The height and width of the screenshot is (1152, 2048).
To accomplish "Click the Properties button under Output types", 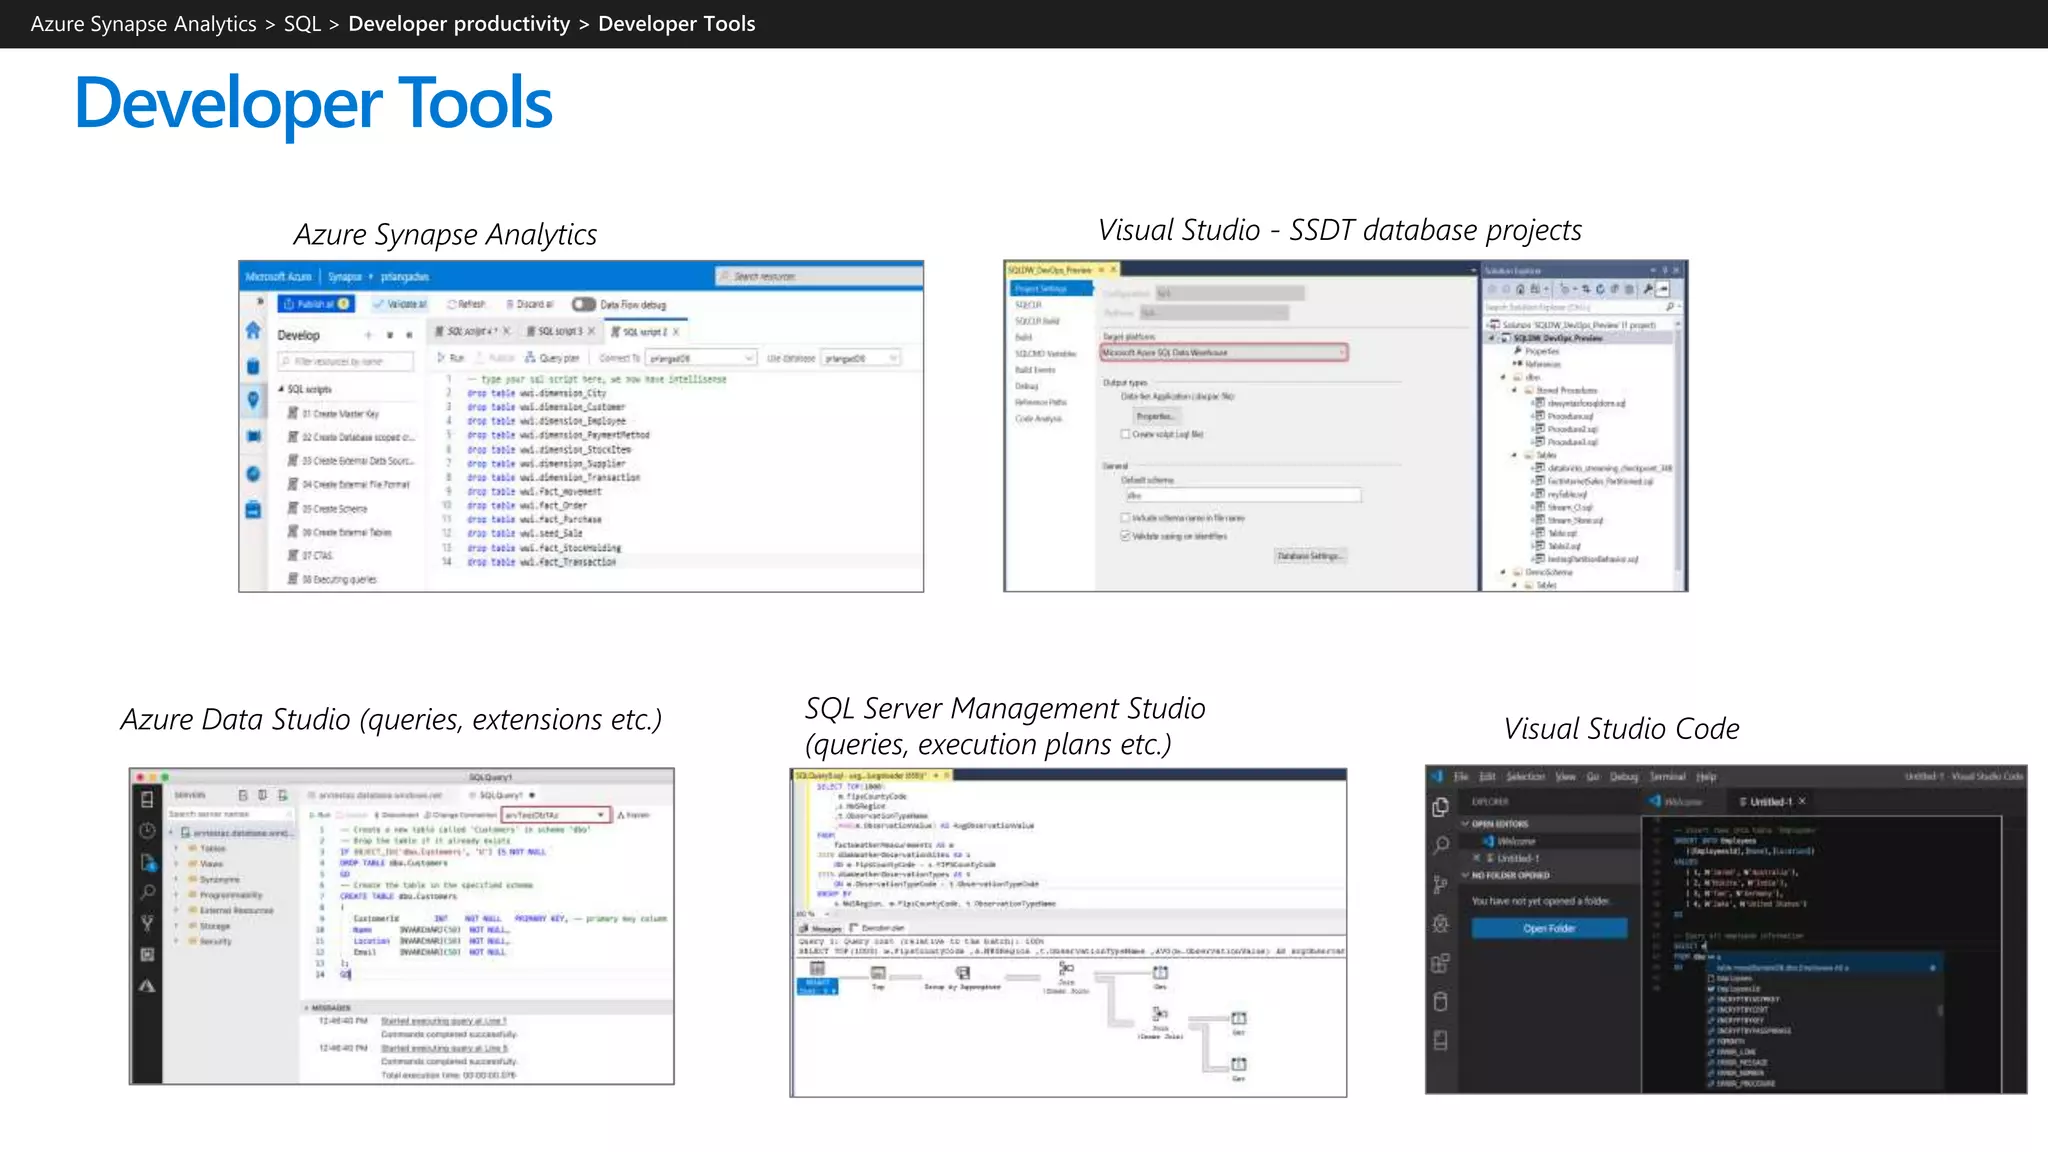I will pyautogui.click(x=1155, y=416).
